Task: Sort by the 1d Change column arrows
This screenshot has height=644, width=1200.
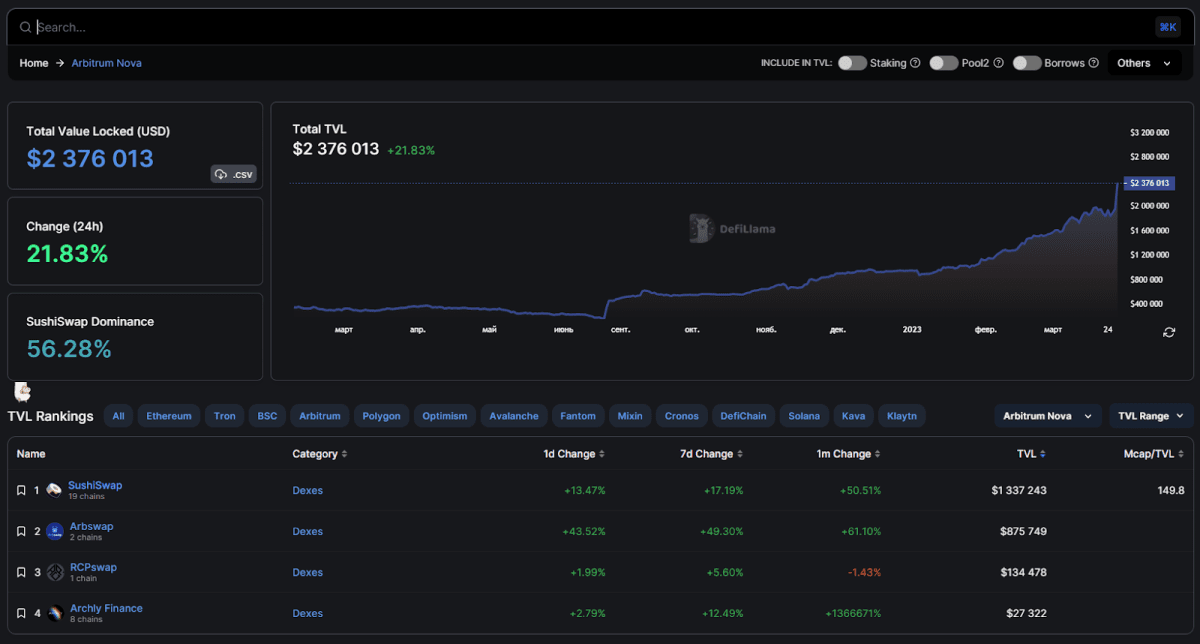Action: [x=602, y=454]
